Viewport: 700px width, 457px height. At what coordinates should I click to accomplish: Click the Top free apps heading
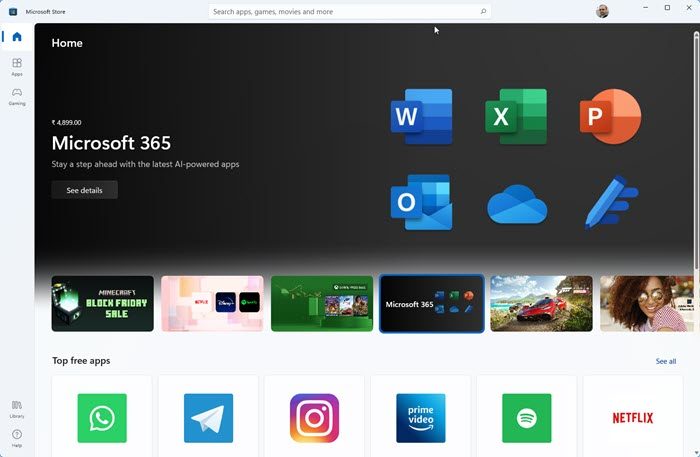click(81, 361)
